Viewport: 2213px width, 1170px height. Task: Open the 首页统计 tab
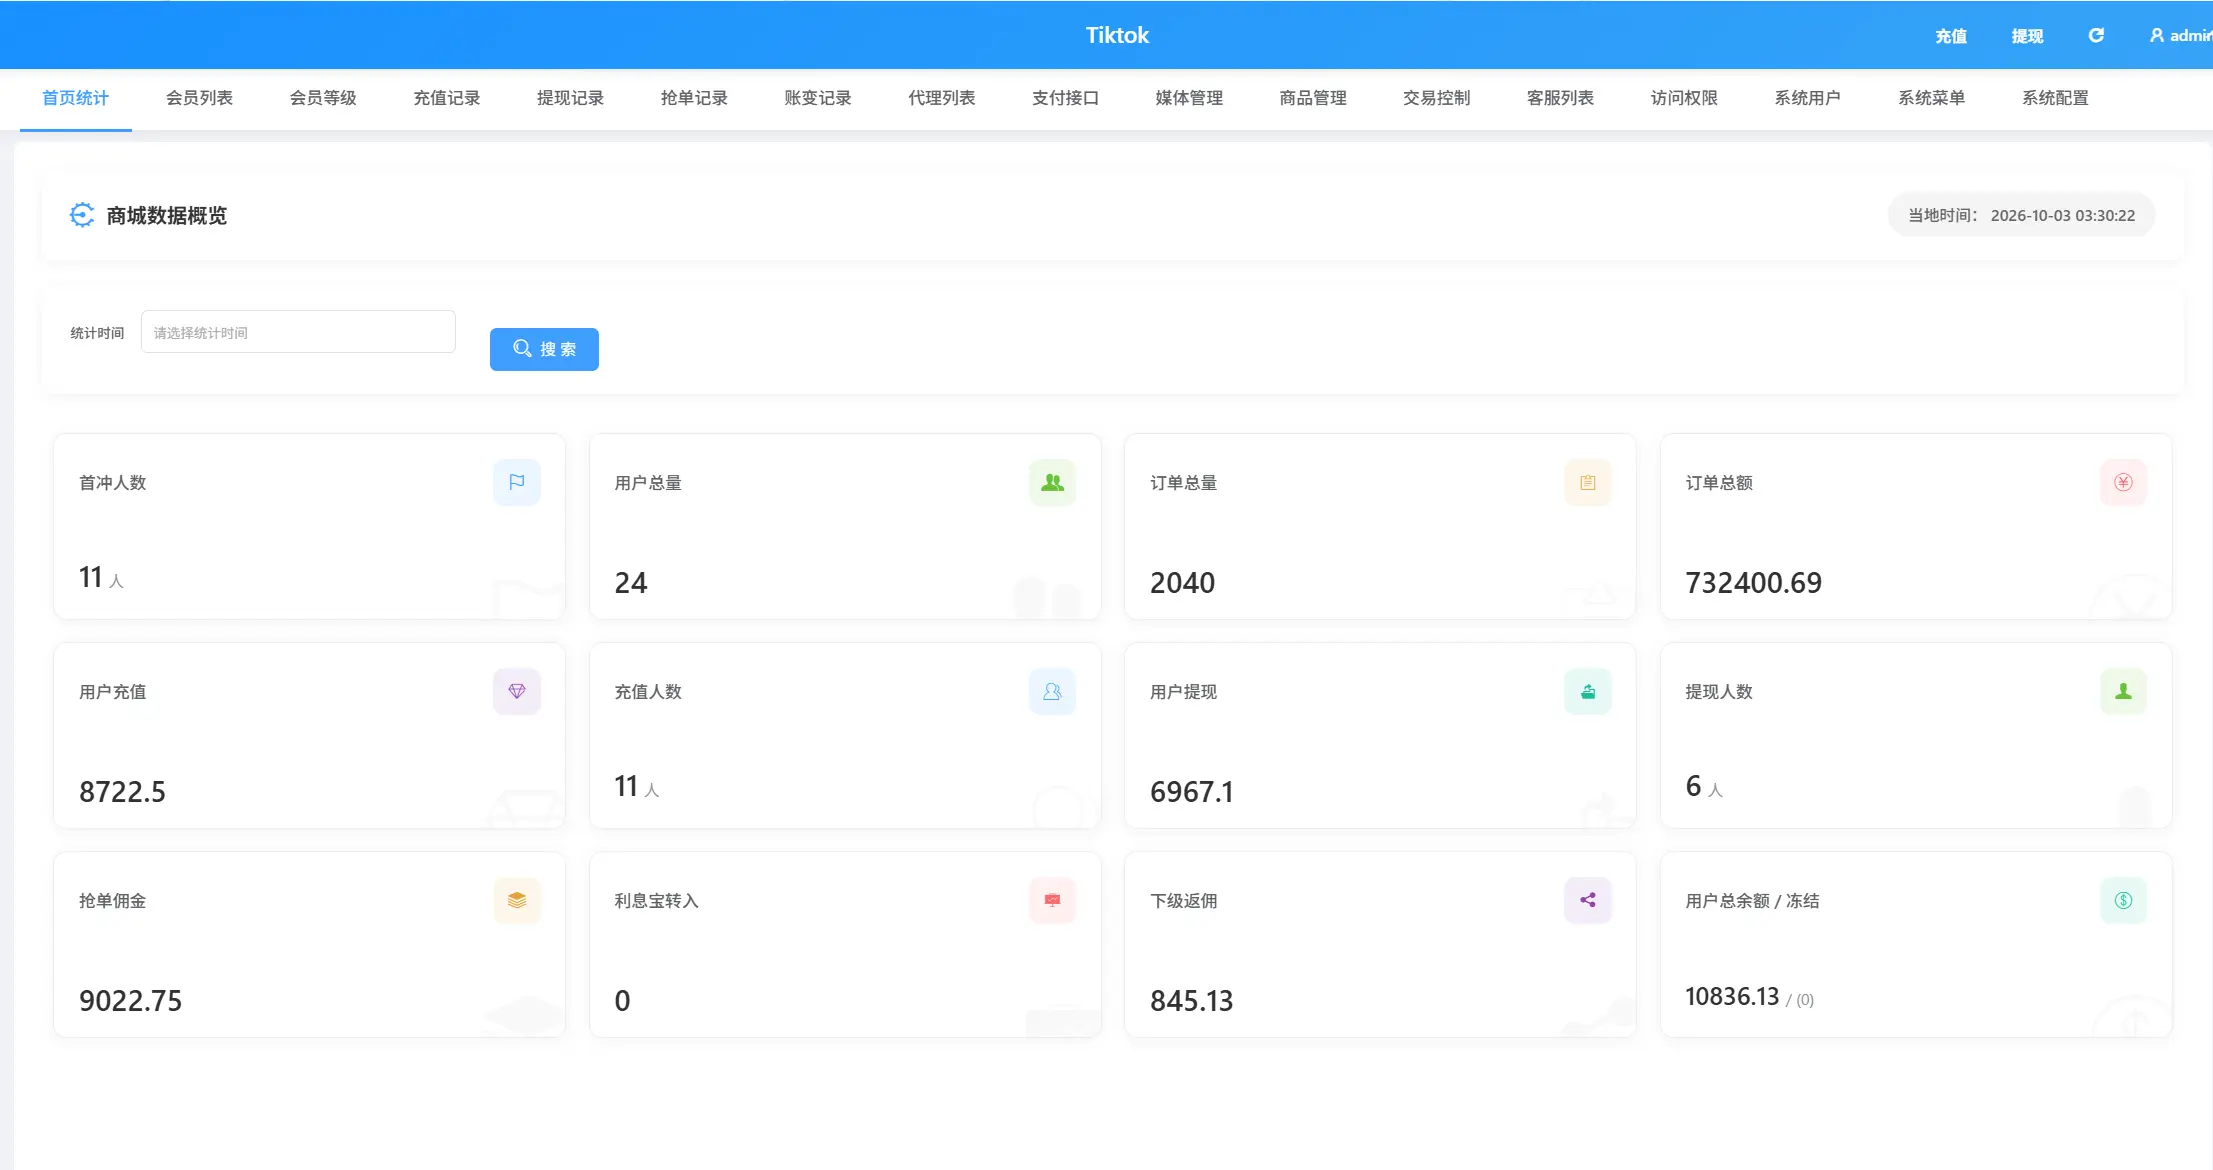tap(75, 98)
